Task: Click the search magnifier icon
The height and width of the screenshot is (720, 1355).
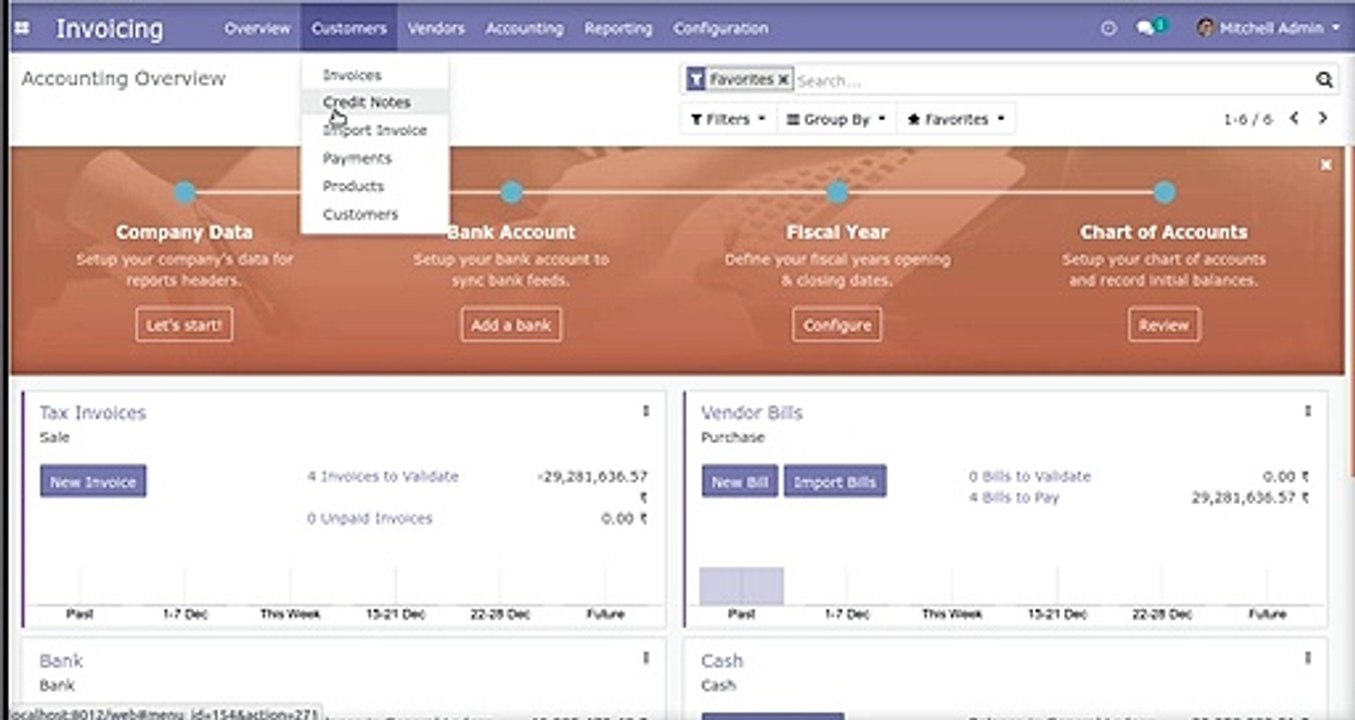Action: click(1324, 80)
